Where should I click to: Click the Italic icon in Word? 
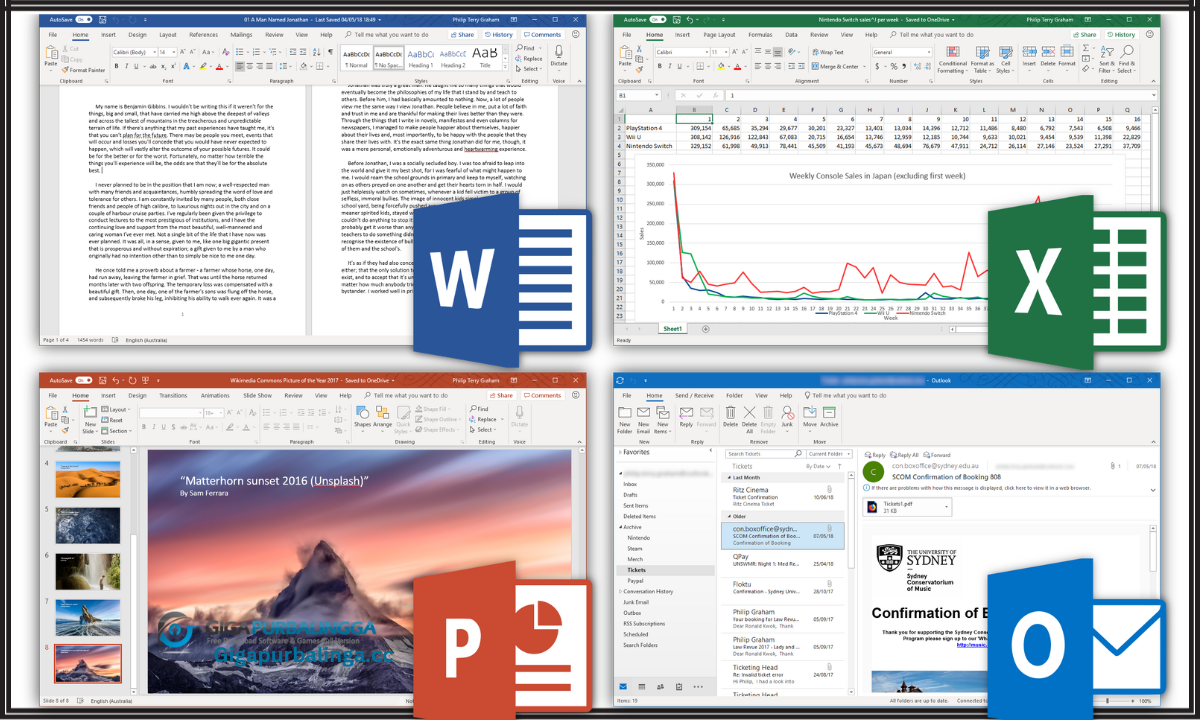pyautogui.click(x=126, y=66)
